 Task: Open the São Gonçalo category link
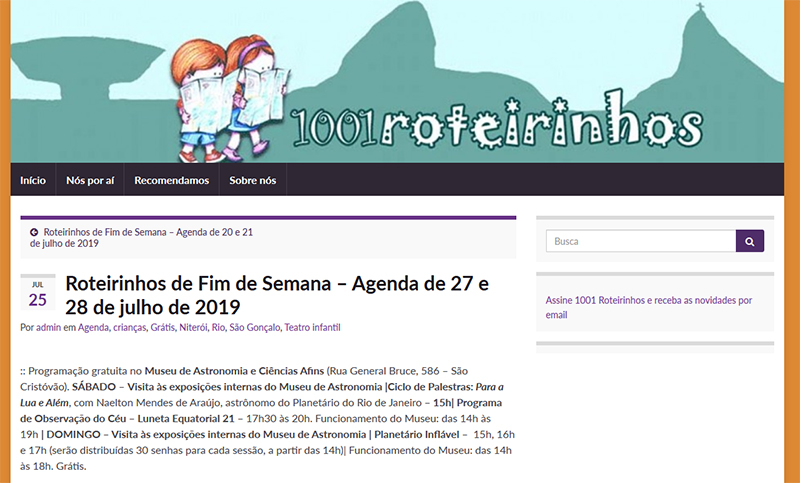click(254, 327)
